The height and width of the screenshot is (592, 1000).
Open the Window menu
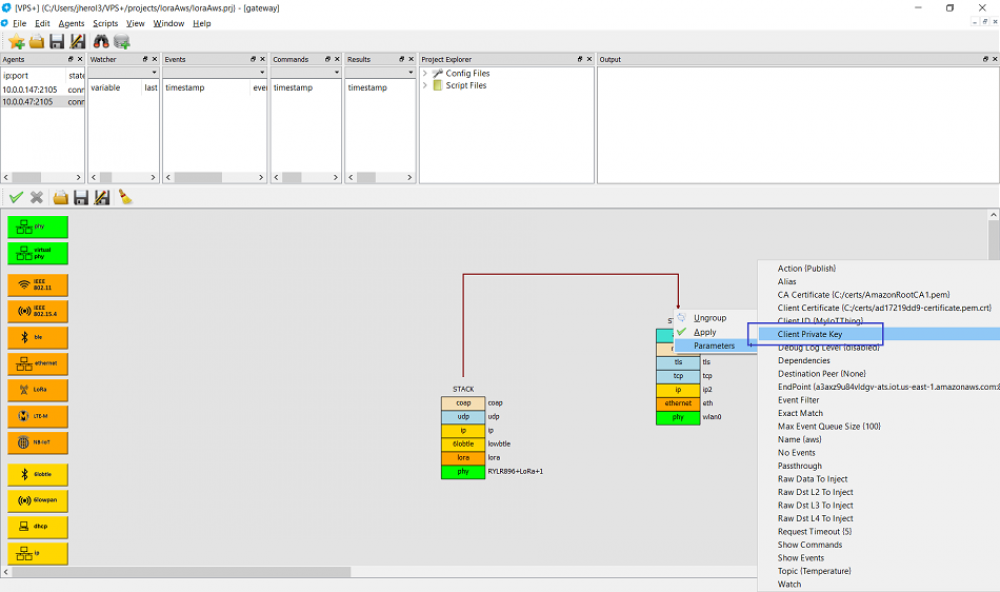tap(168, 24)
